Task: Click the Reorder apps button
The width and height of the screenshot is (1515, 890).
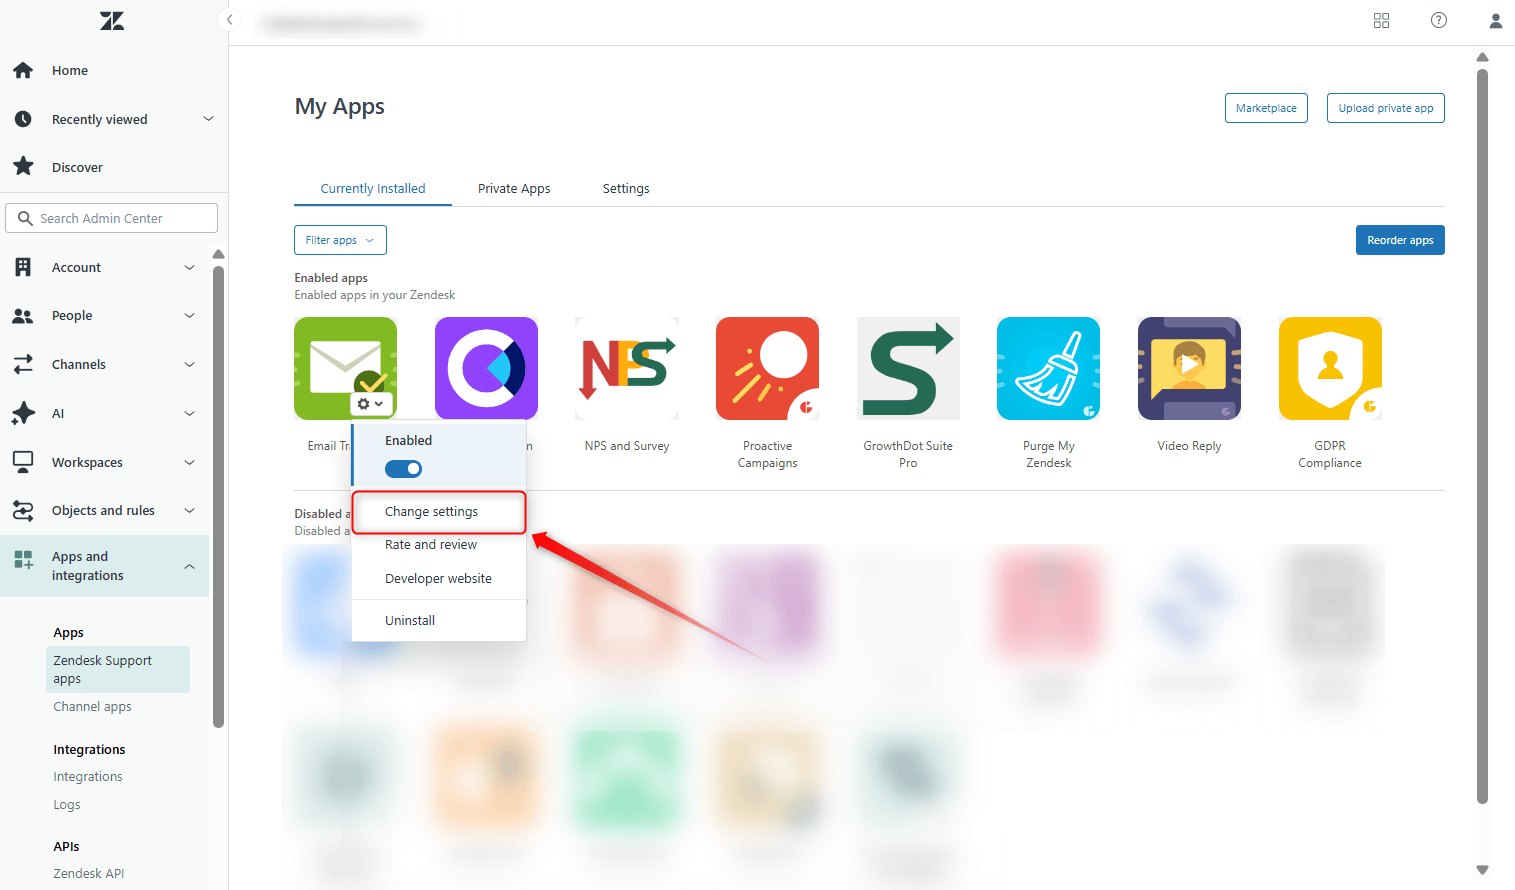Action: [1400, 240]
